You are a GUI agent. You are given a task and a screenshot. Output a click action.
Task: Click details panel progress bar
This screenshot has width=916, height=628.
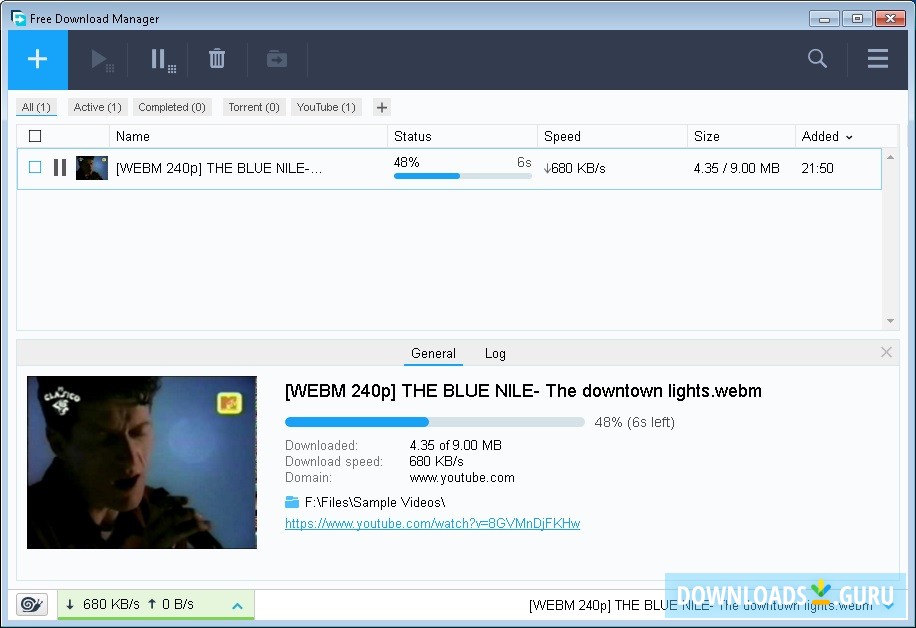435,422
